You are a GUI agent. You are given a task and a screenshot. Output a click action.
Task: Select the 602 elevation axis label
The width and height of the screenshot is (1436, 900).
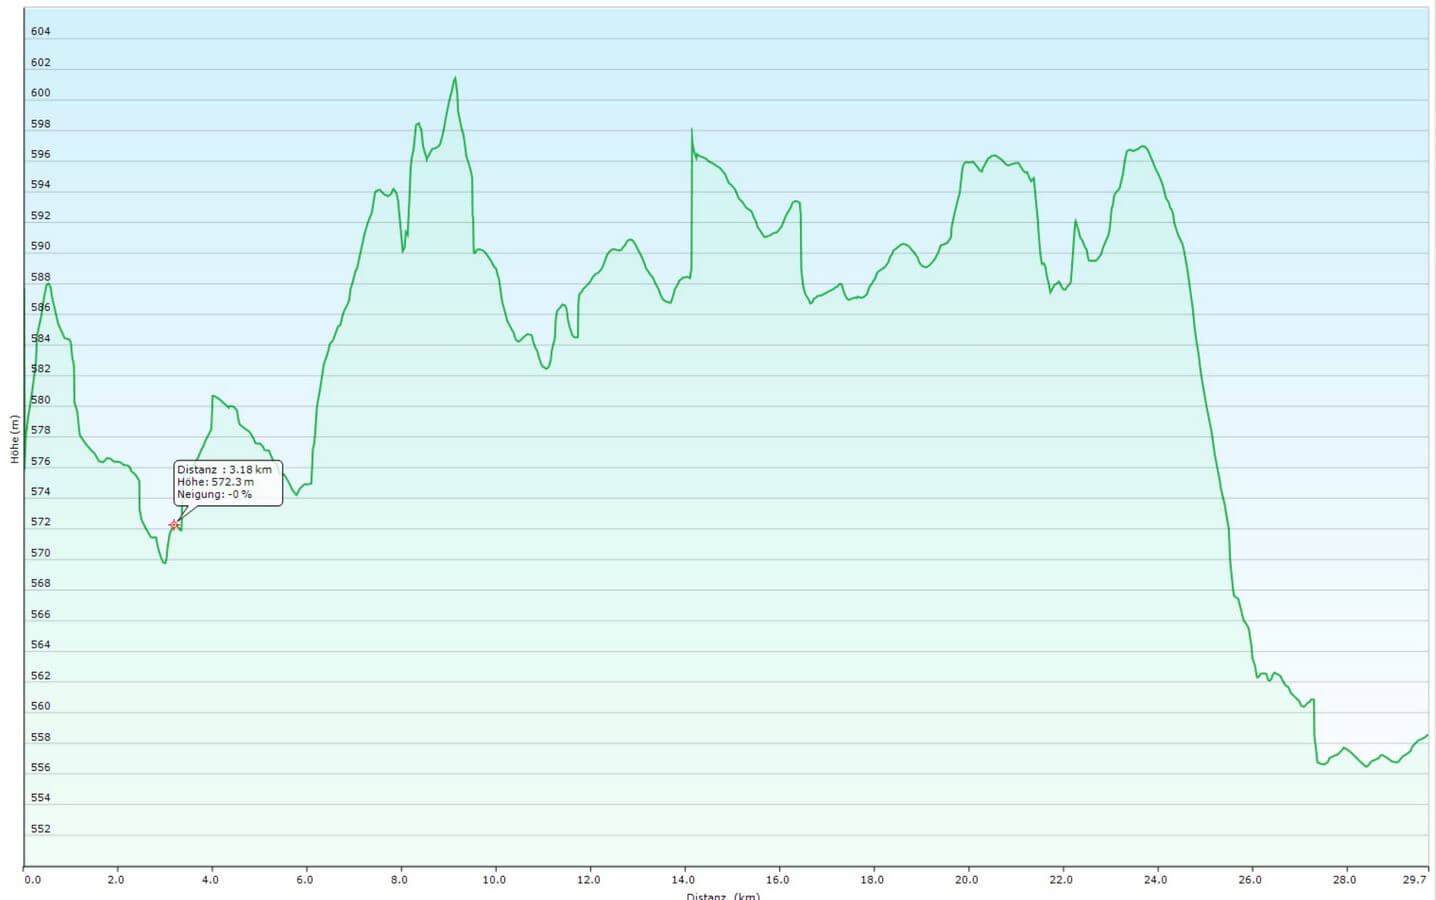[x=40, y=63]
